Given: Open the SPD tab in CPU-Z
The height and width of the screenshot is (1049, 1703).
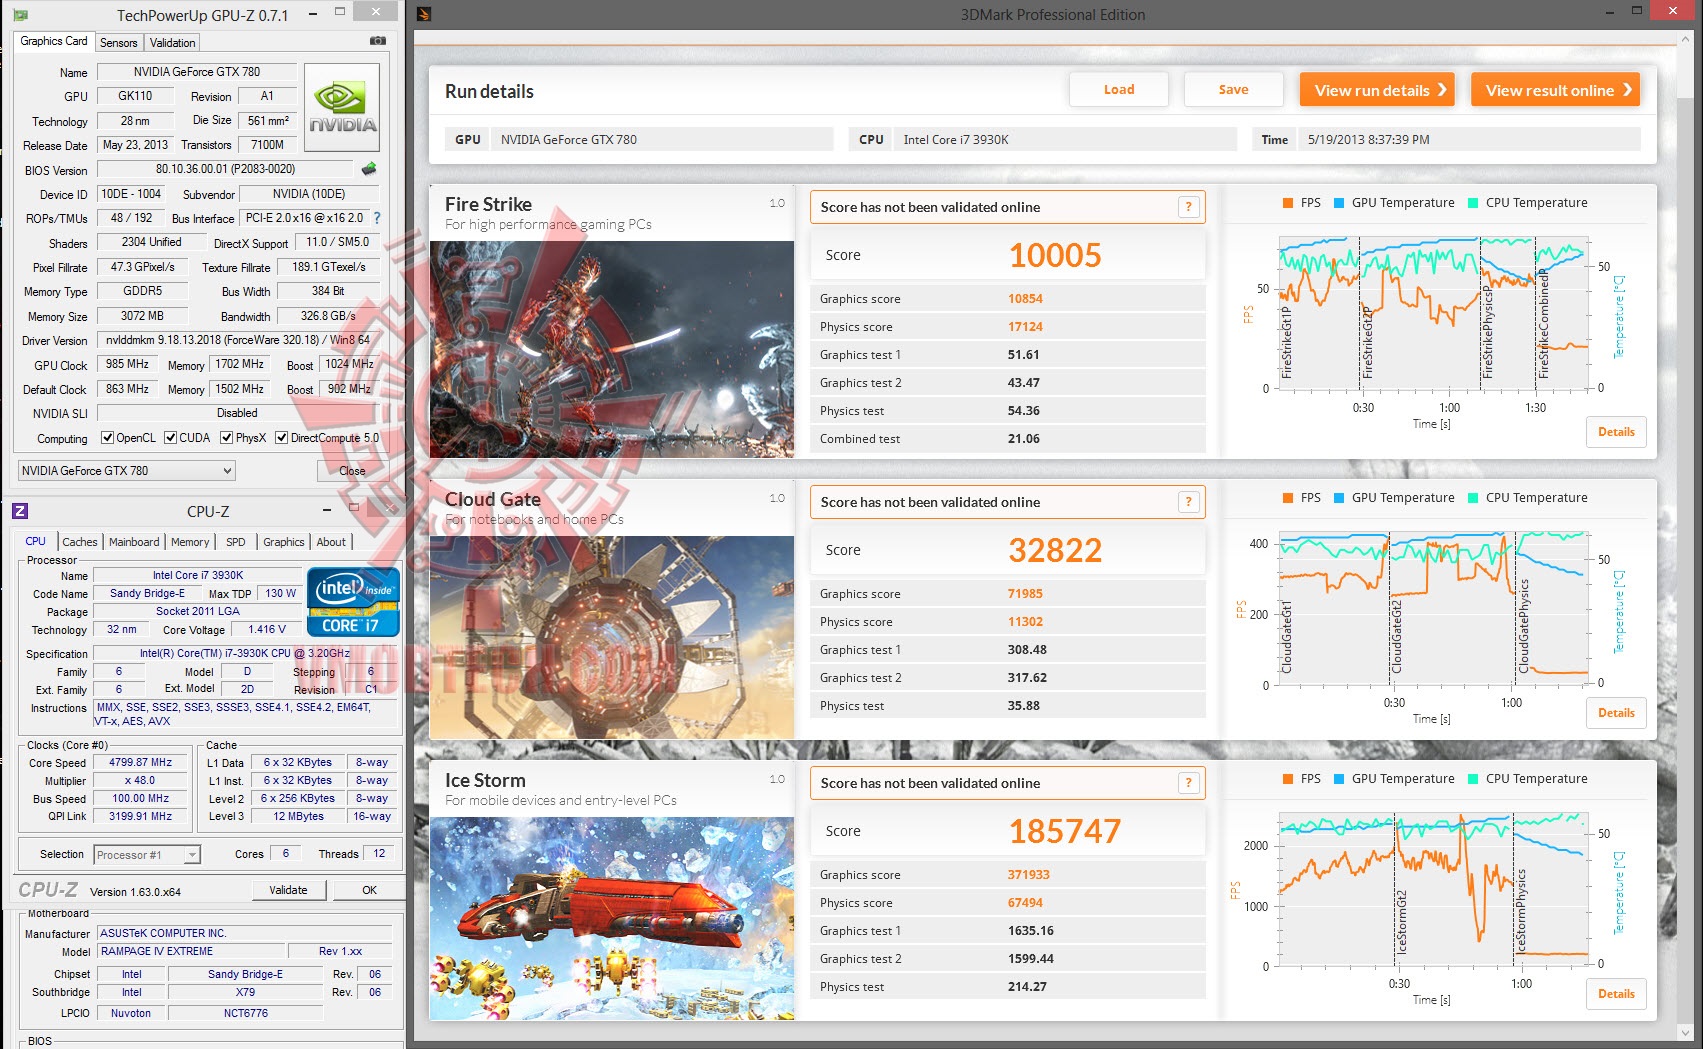Looking at the screenshot, I should (236, 542).
